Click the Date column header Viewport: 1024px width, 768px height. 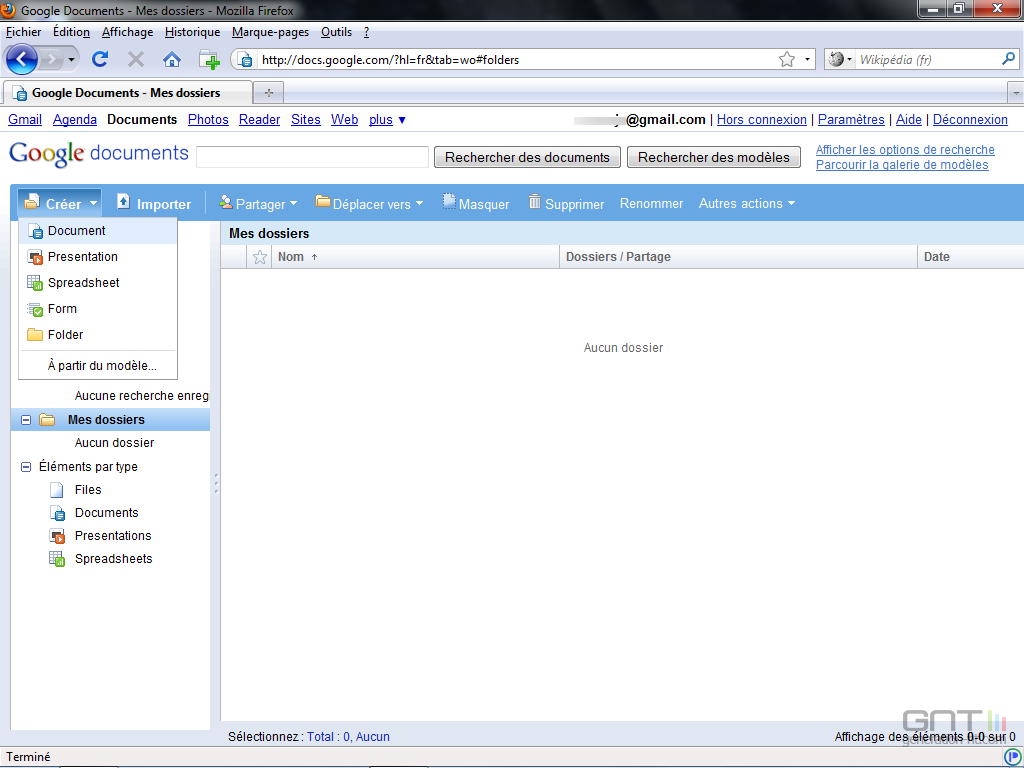click(970, 257)
